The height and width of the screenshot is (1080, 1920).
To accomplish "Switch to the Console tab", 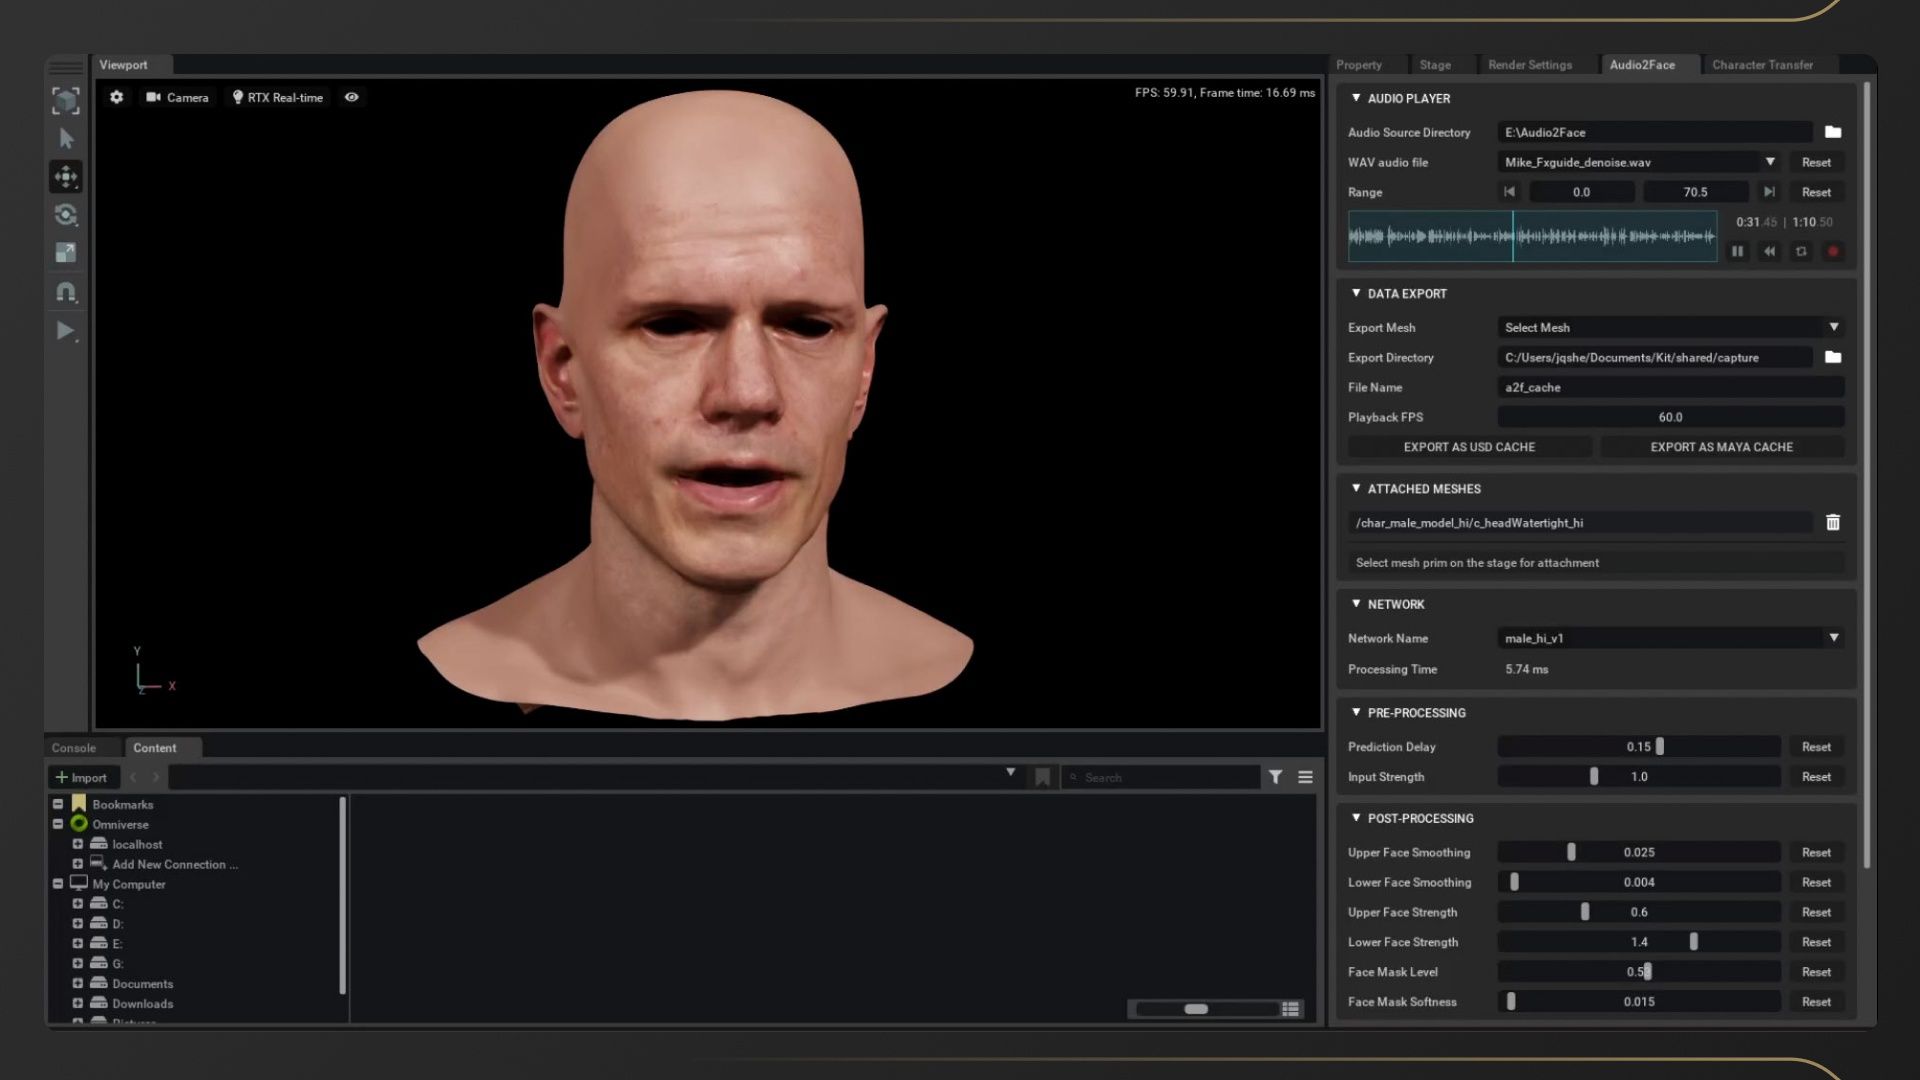I will 74,748.
